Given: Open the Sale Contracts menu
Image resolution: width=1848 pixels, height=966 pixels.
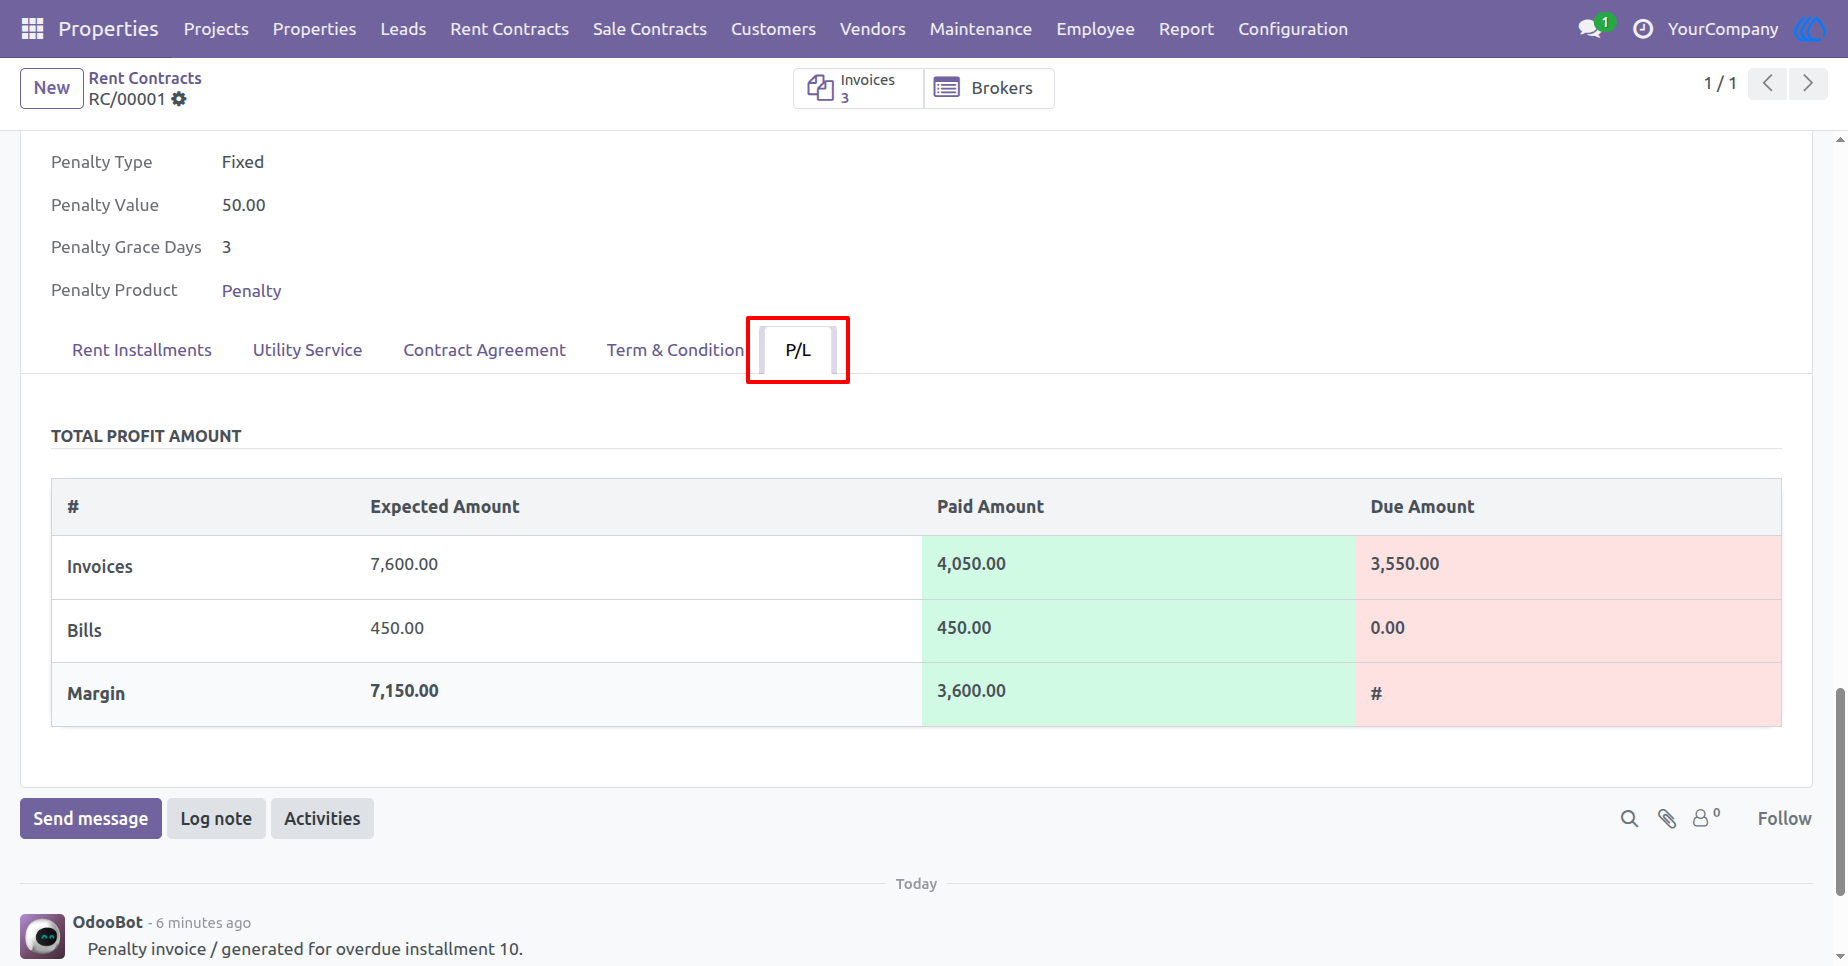Looking at the screenshot, I should pyautogui.click(x=649, y=29).
